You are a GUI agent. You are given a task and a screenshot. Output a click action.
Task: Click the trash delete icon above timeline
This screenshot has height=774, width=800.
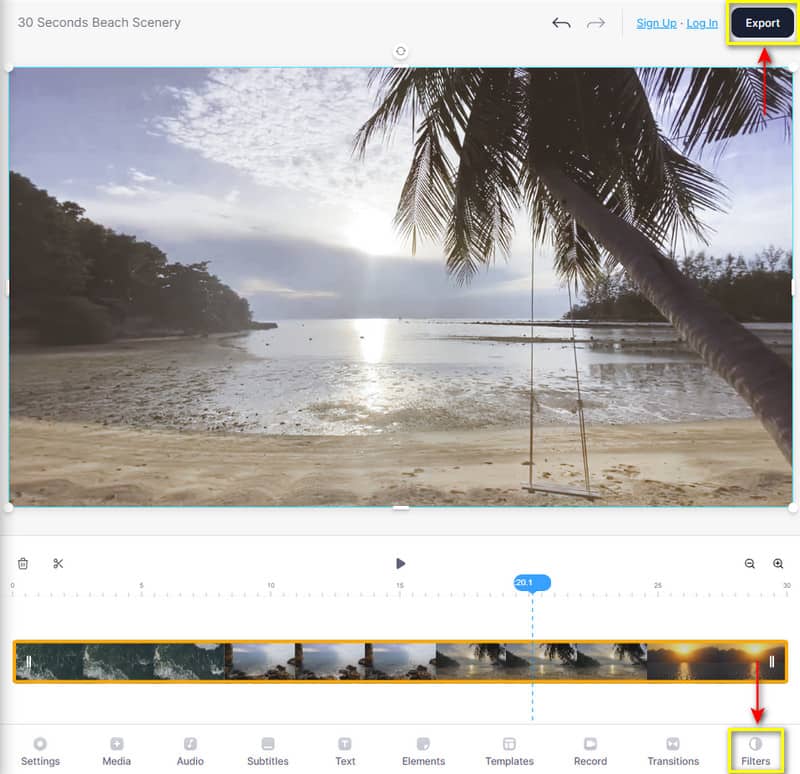coord(23,563)
